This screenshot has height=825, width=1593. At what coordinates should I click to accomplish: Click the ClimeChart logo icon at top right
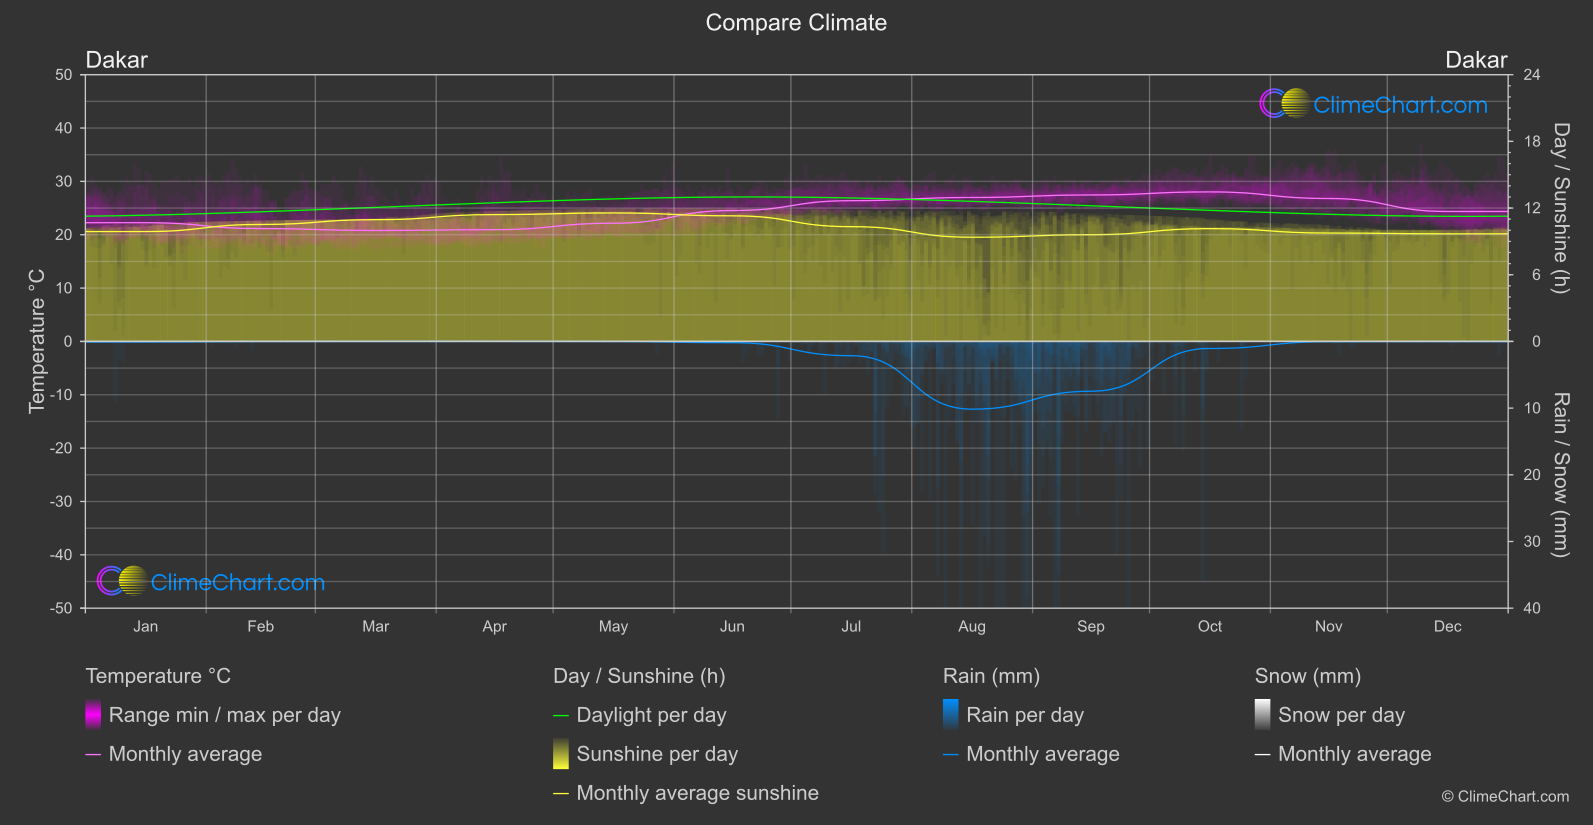(1284, 104)
